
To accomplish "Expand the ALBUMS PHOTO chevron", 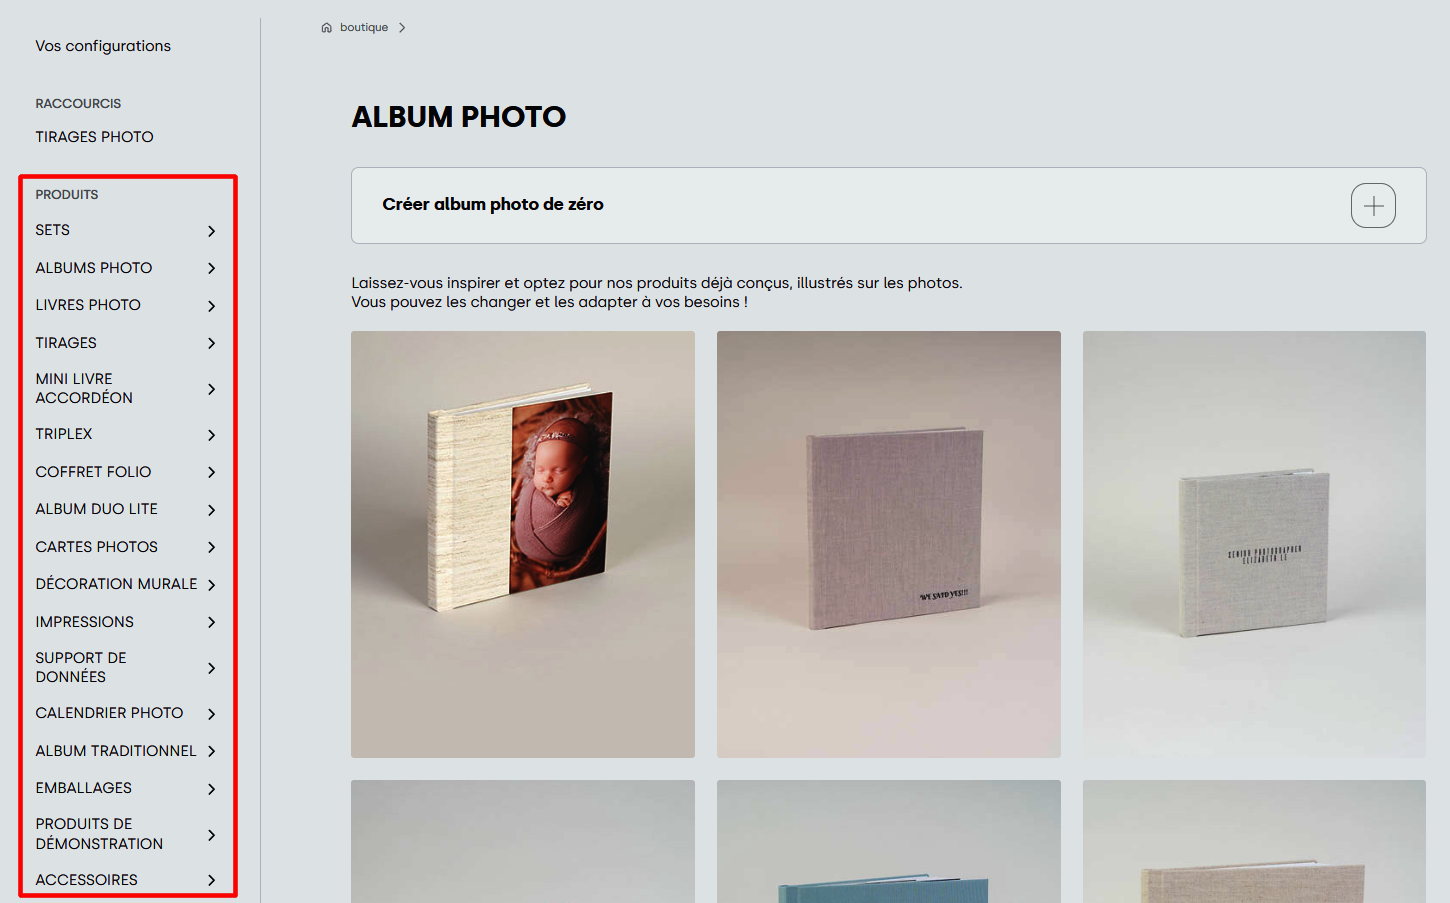I will click(x=211, y=268).
